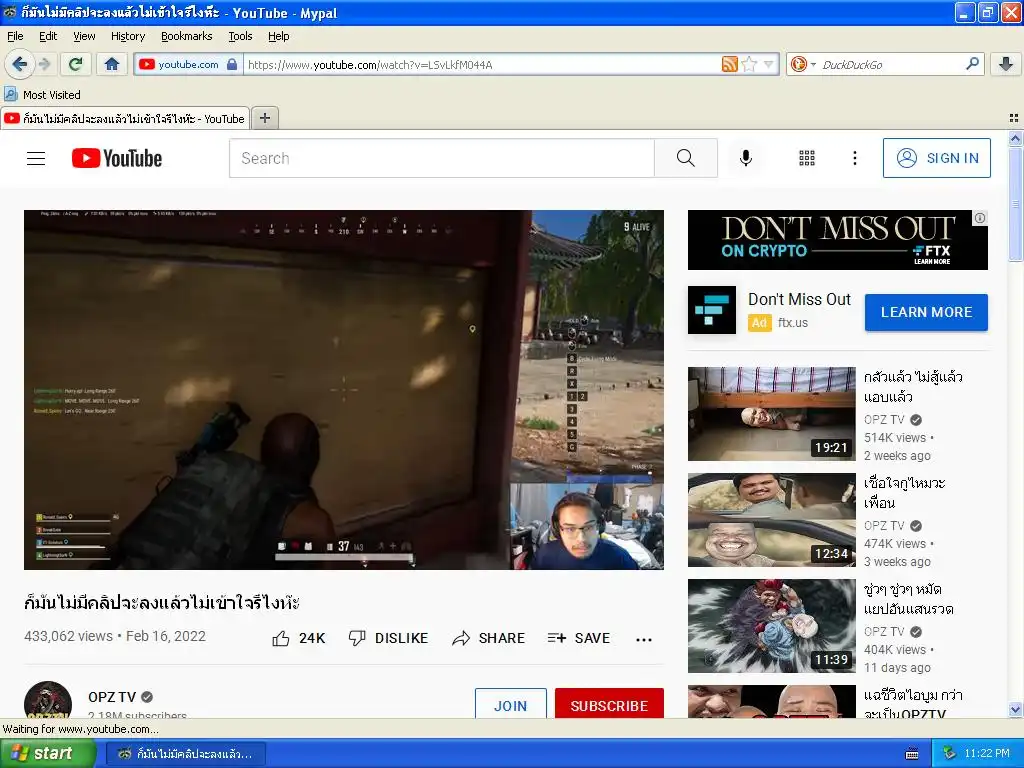Click the OPZ TV channel avatar
The width and height of the screenshot is (1024, 768).
pyautogui.click(x=48, y=701)
